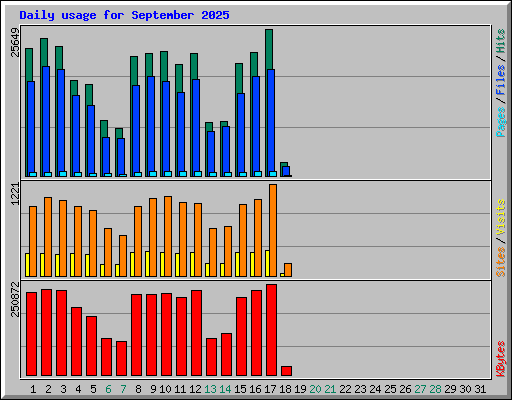This screenshot has width=512, height=400.
Task: Select day 30 on the date axis
Action: click(465, 389)
